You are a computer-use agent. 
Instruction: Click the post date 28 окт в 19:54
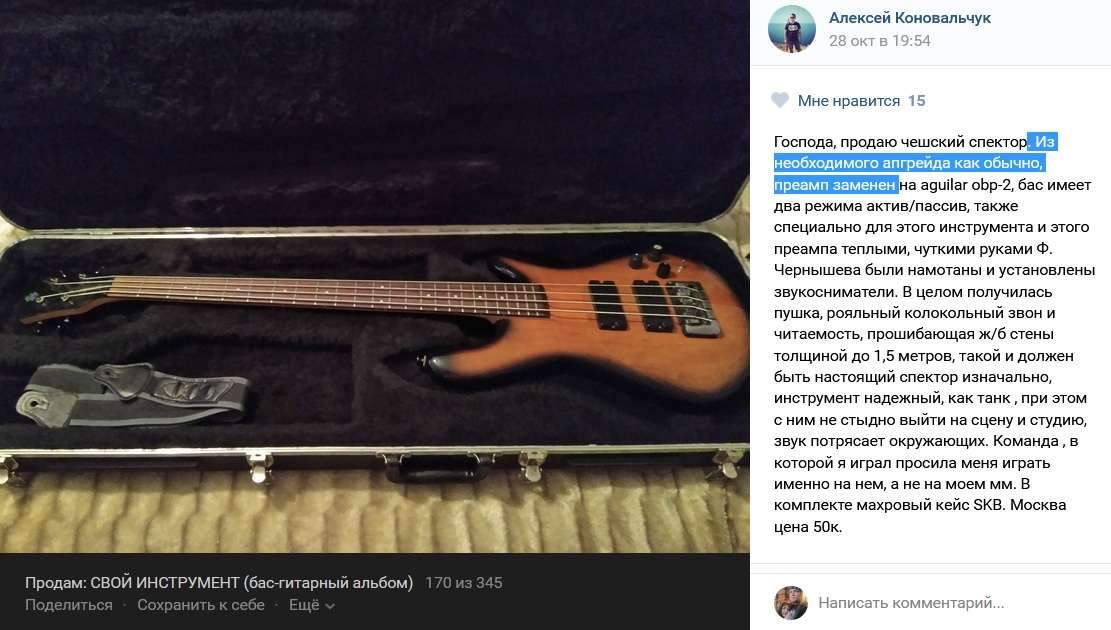coord(879,41)
